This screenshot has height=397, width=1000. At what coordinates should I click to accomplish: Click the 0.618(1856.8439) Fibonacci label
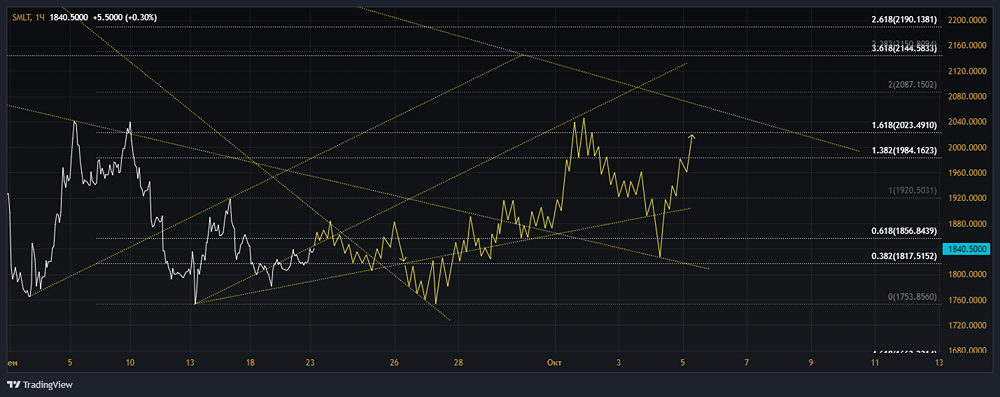tap(904, 230)
